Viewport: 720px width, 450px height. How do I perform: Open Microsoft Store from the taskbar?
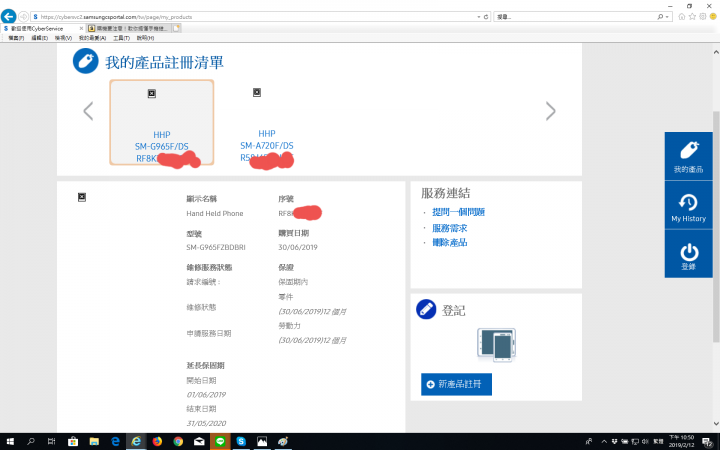(73, 442)
